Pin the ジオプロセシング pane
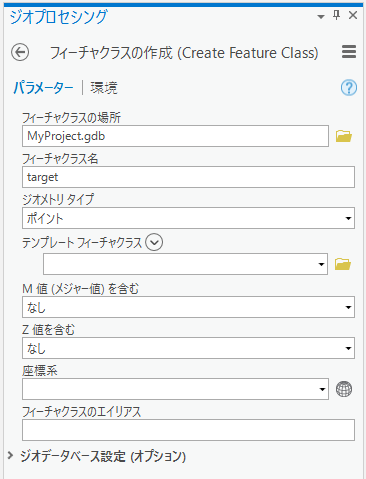Screen dimensions: 366x479 [x=337, y=15]
